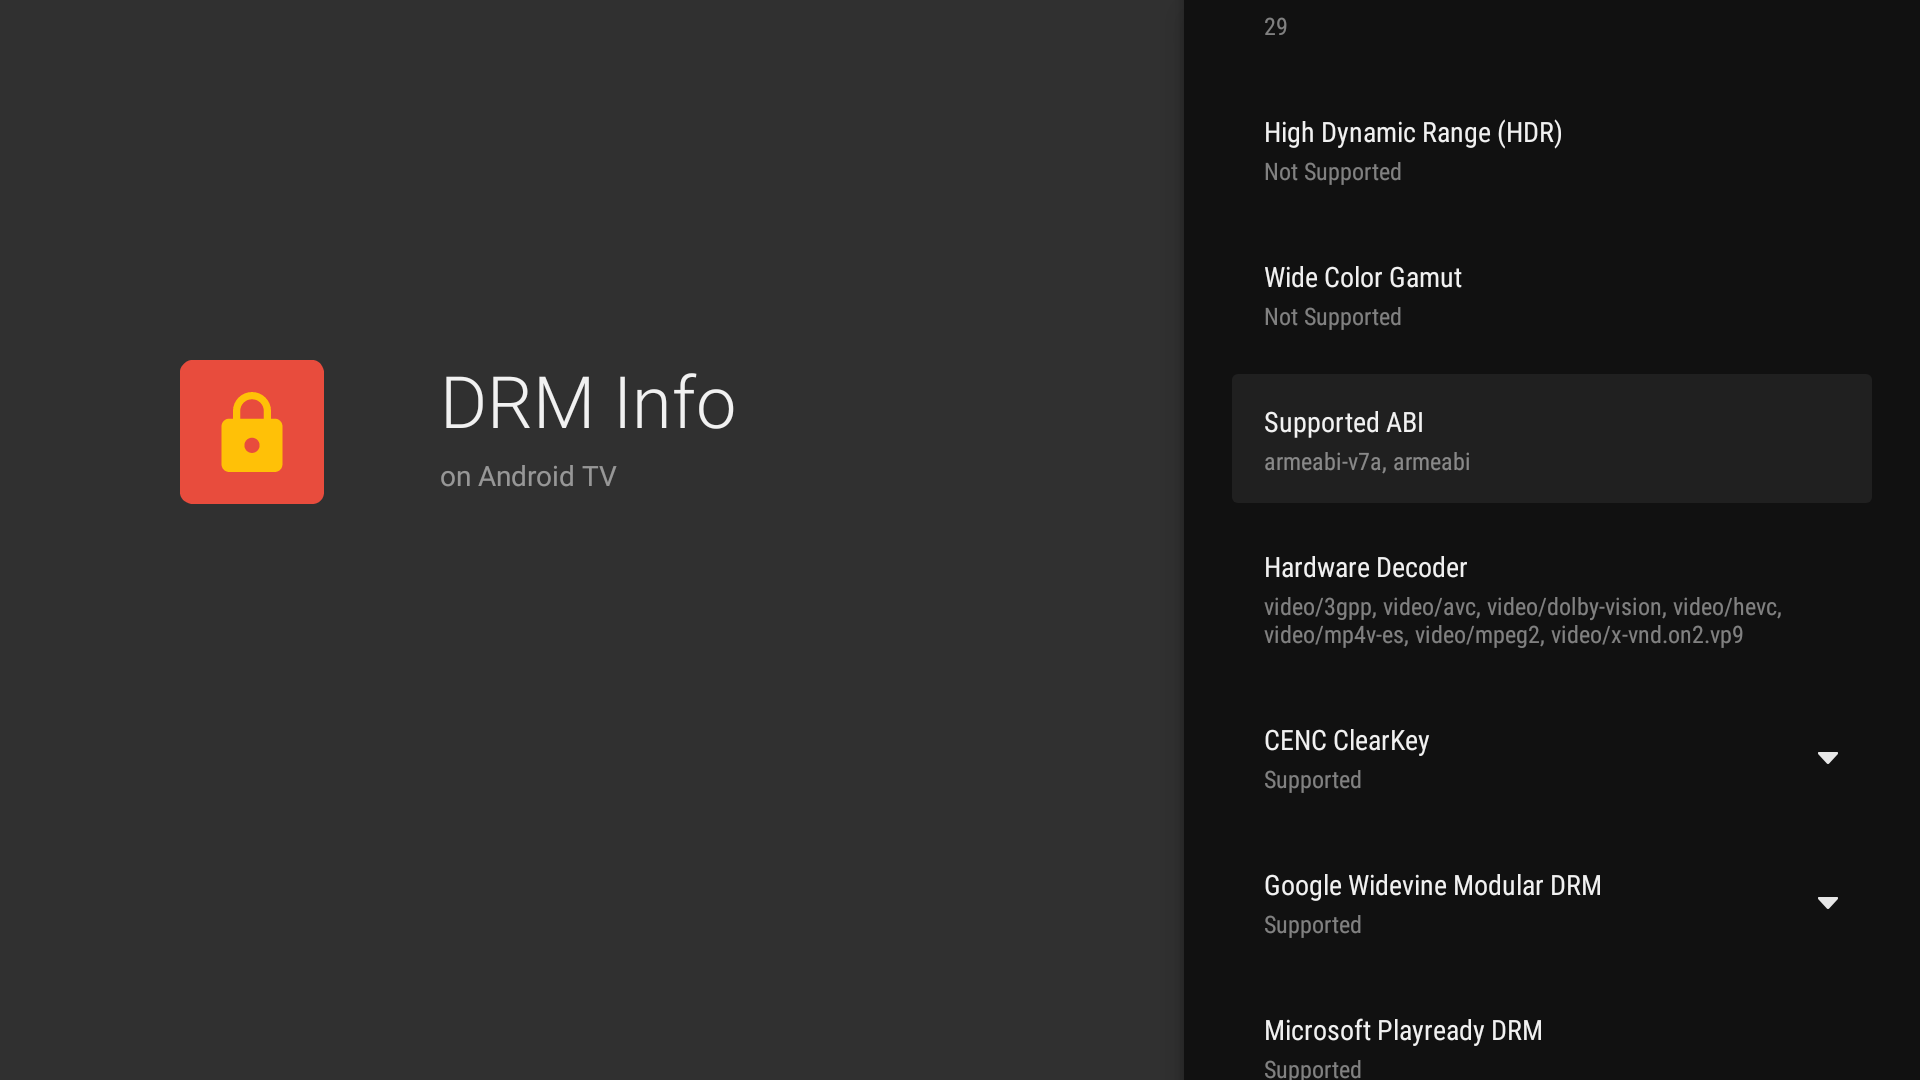This screenshot has height=1080, width=1920.
Task: Select the DRM Info title text
Action: [x=587, y=403]
